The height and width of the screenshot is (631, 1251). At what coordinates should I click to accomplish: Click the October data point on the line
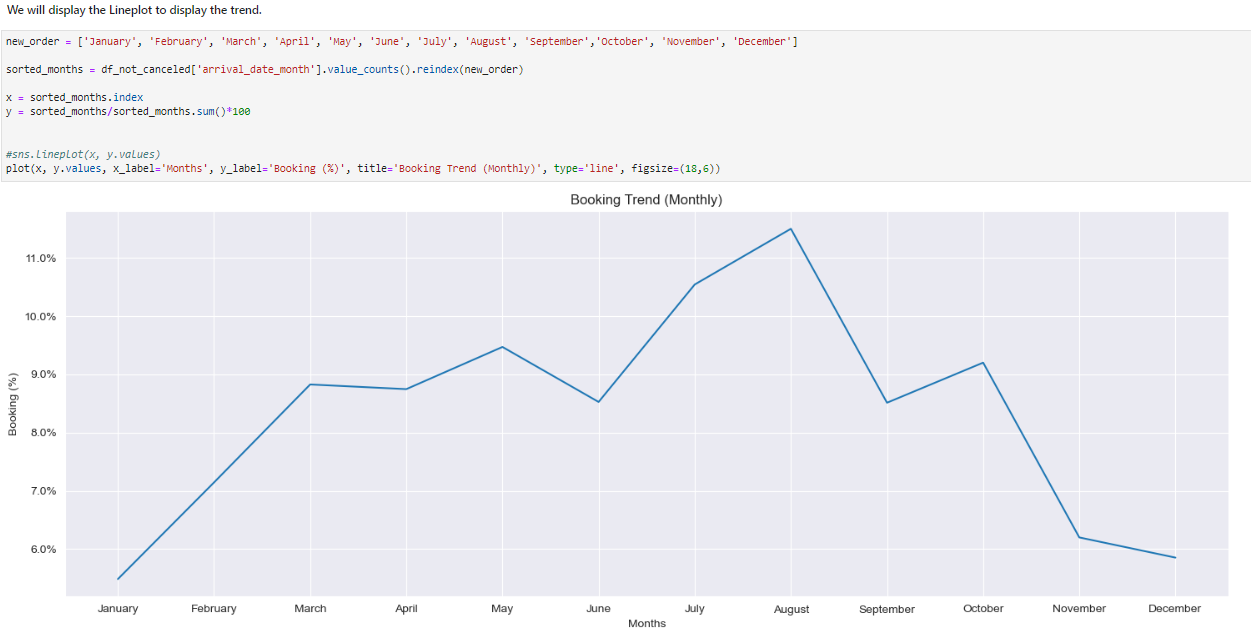983,363
